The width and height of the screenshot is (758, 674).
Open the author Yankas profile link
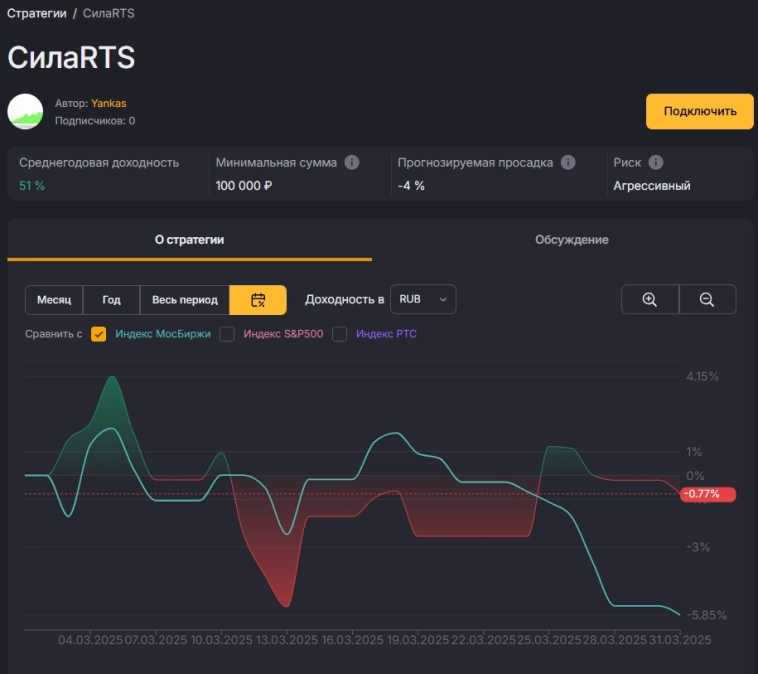(x=108, y=103)
